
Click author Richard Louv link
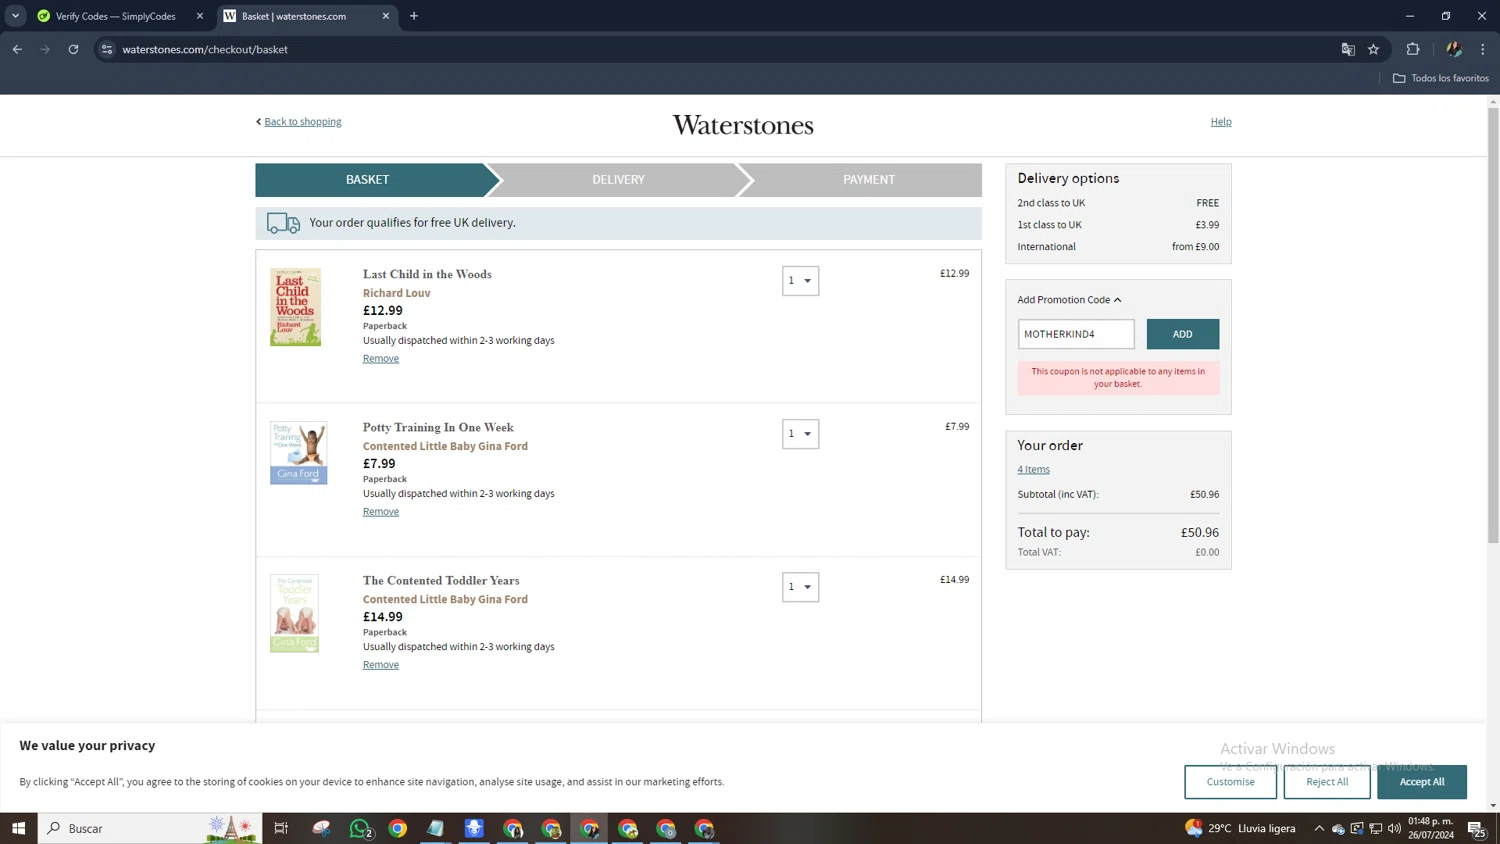(397, 293)
